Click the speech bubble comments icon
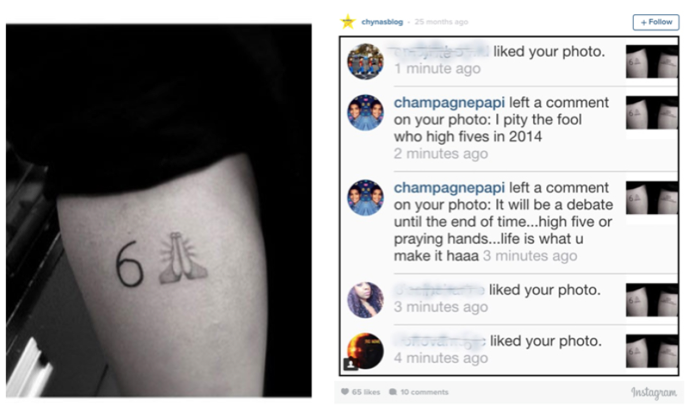 393,392
